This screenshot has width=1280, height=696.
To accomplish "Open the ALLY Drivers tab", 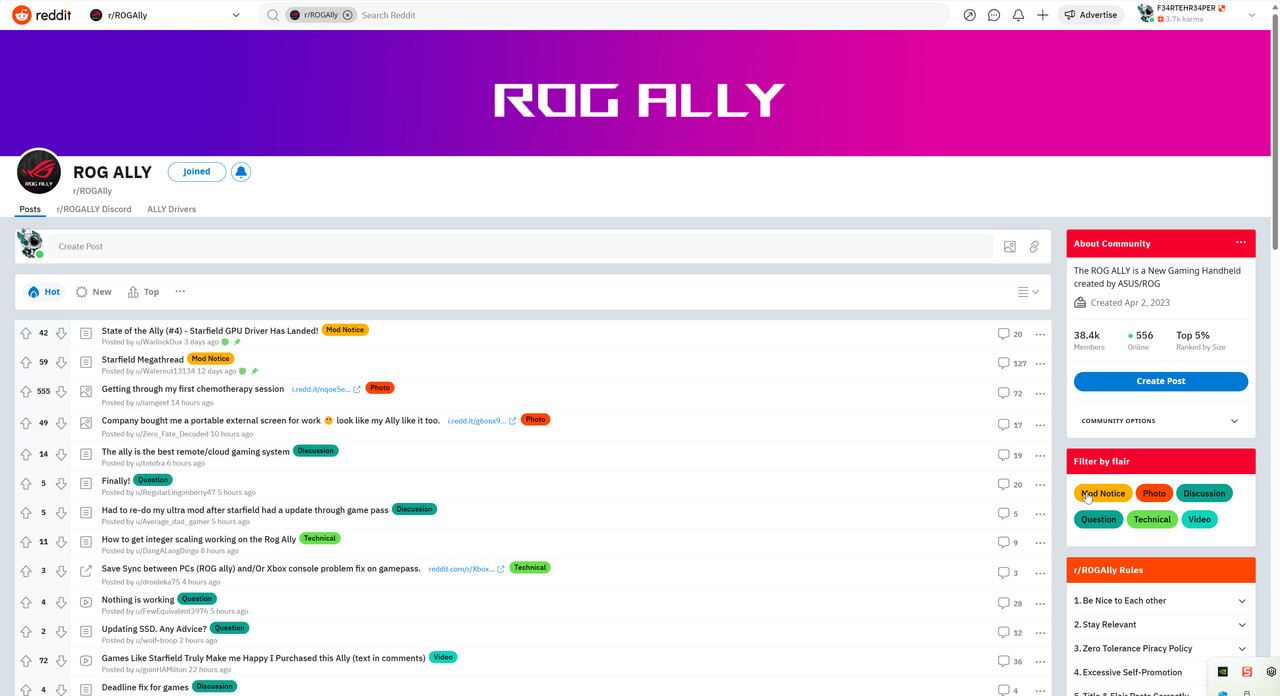I will [172, 209].
